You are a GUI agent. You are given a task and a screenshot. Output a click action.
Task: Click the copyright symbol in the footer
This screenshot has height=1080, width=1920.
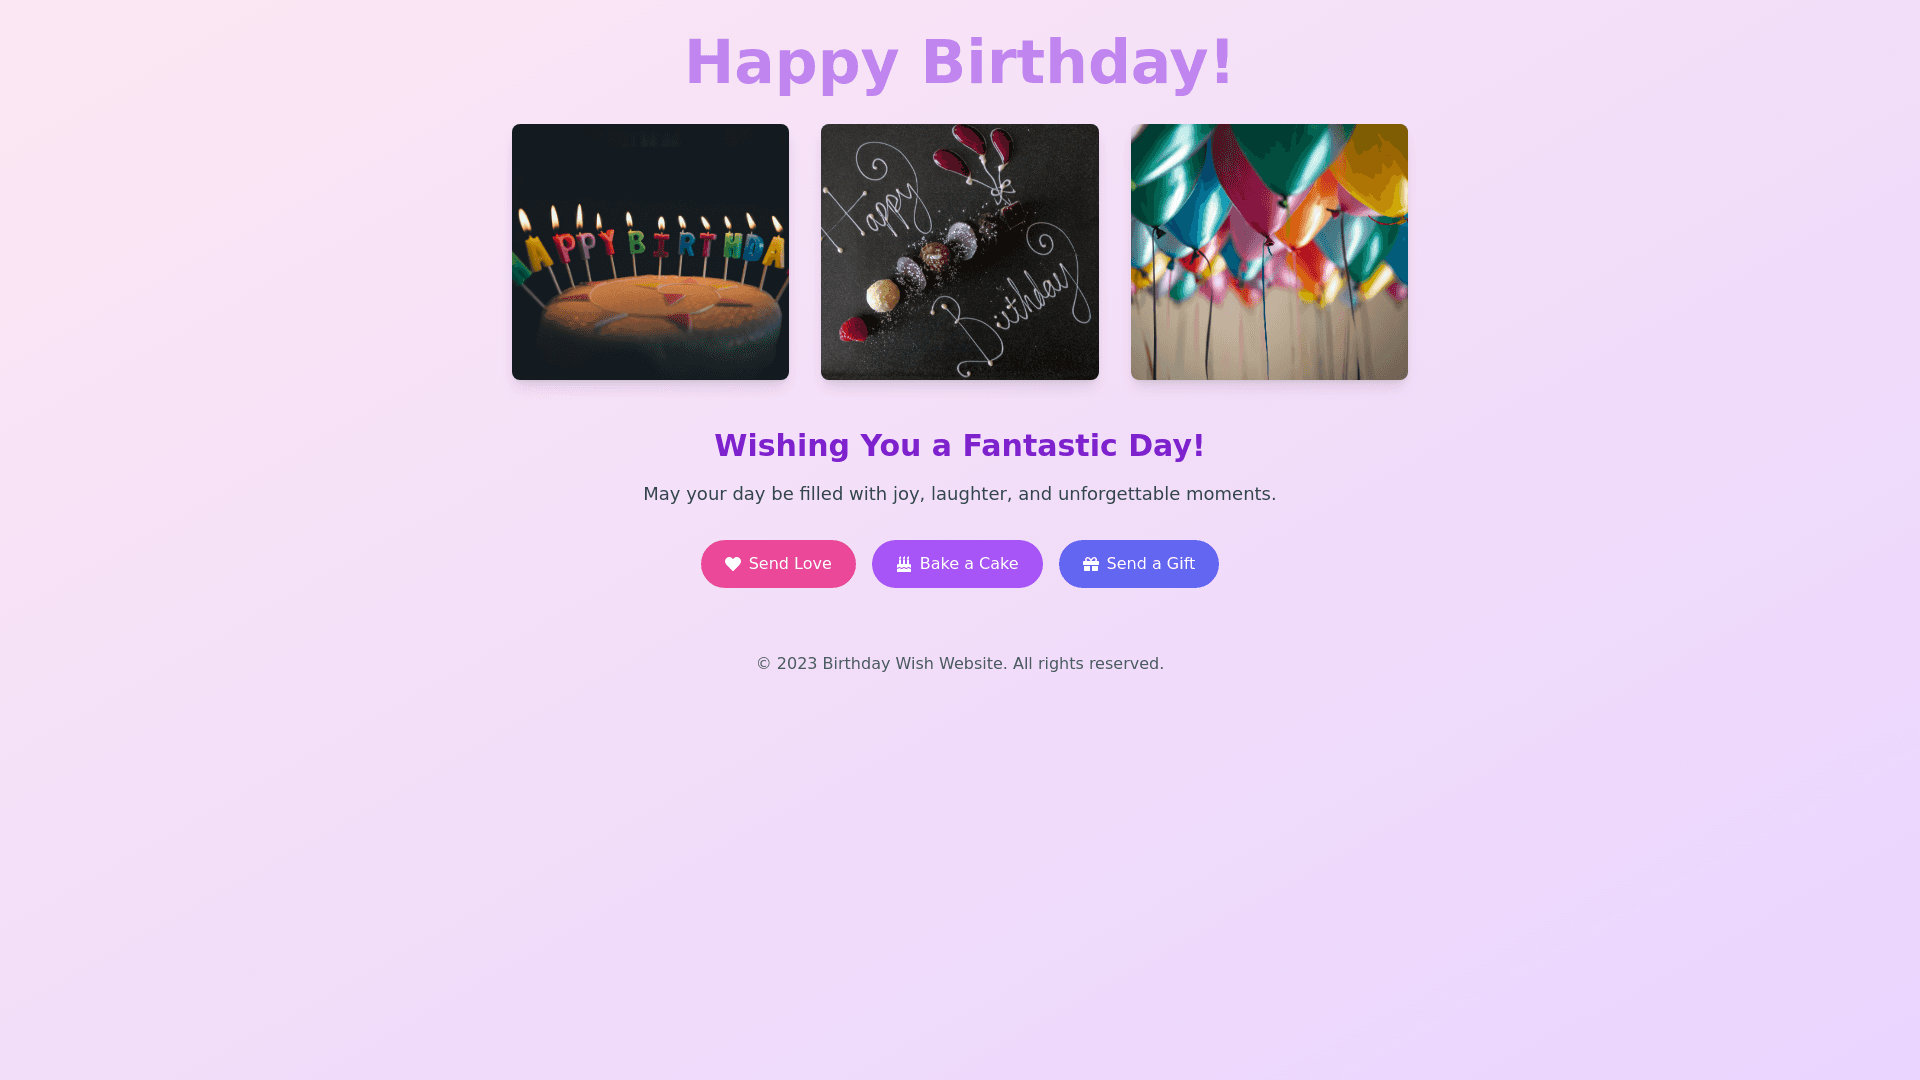coord(764,664)
